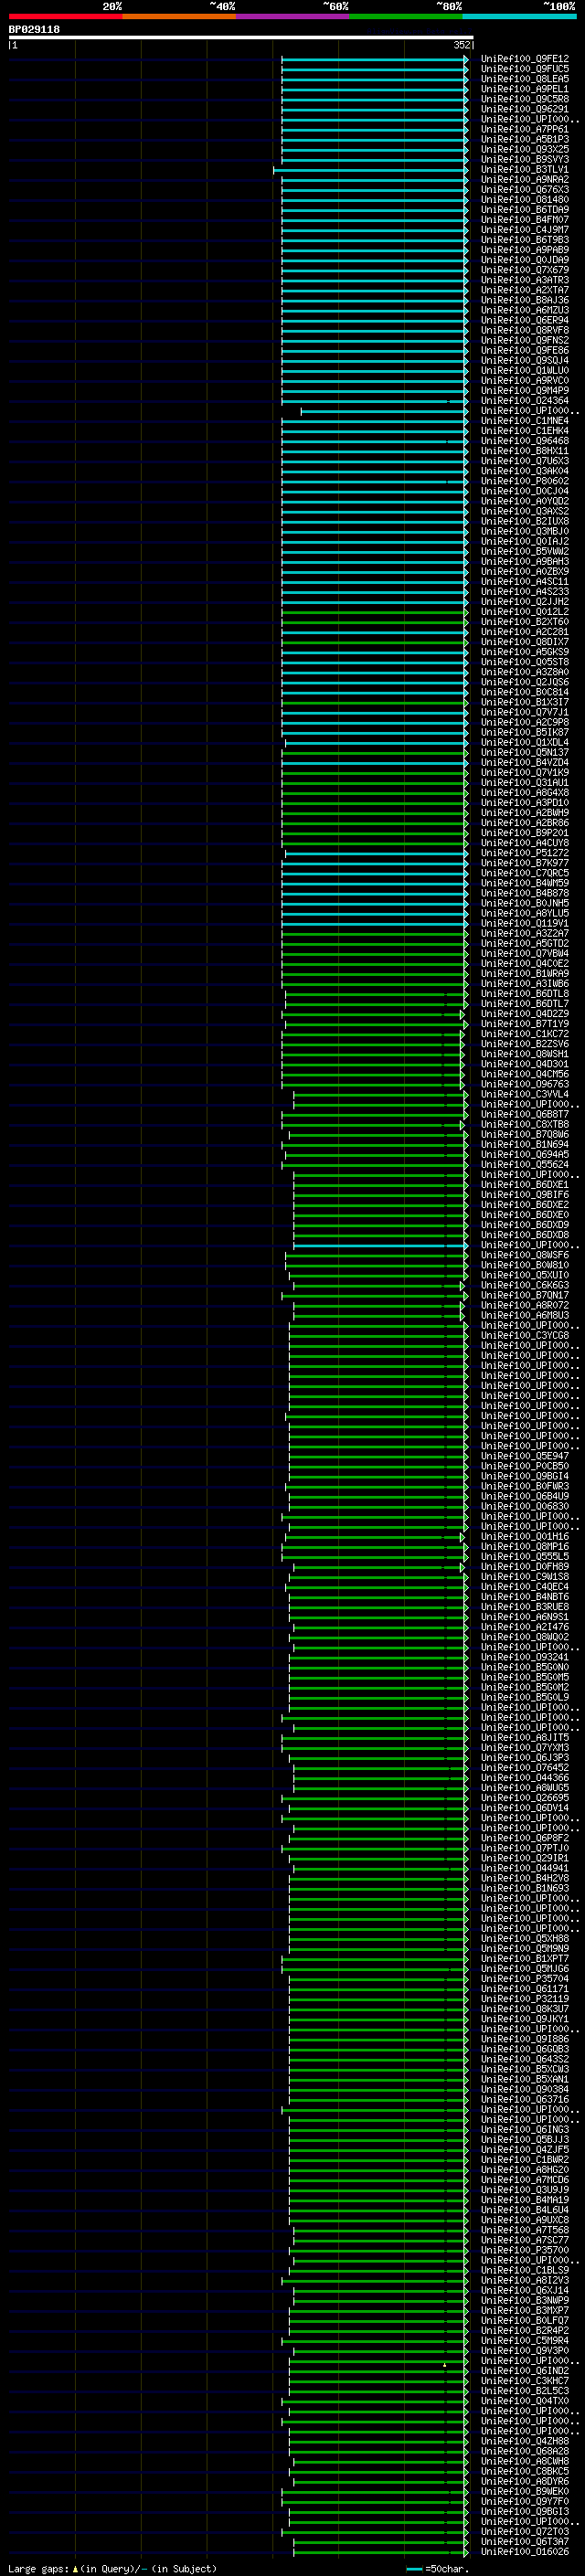The width and height of the screenshot is (585, 2576).
Task: Select hit label UniRef100_A6M8U3
Action: click(525, 1316)
